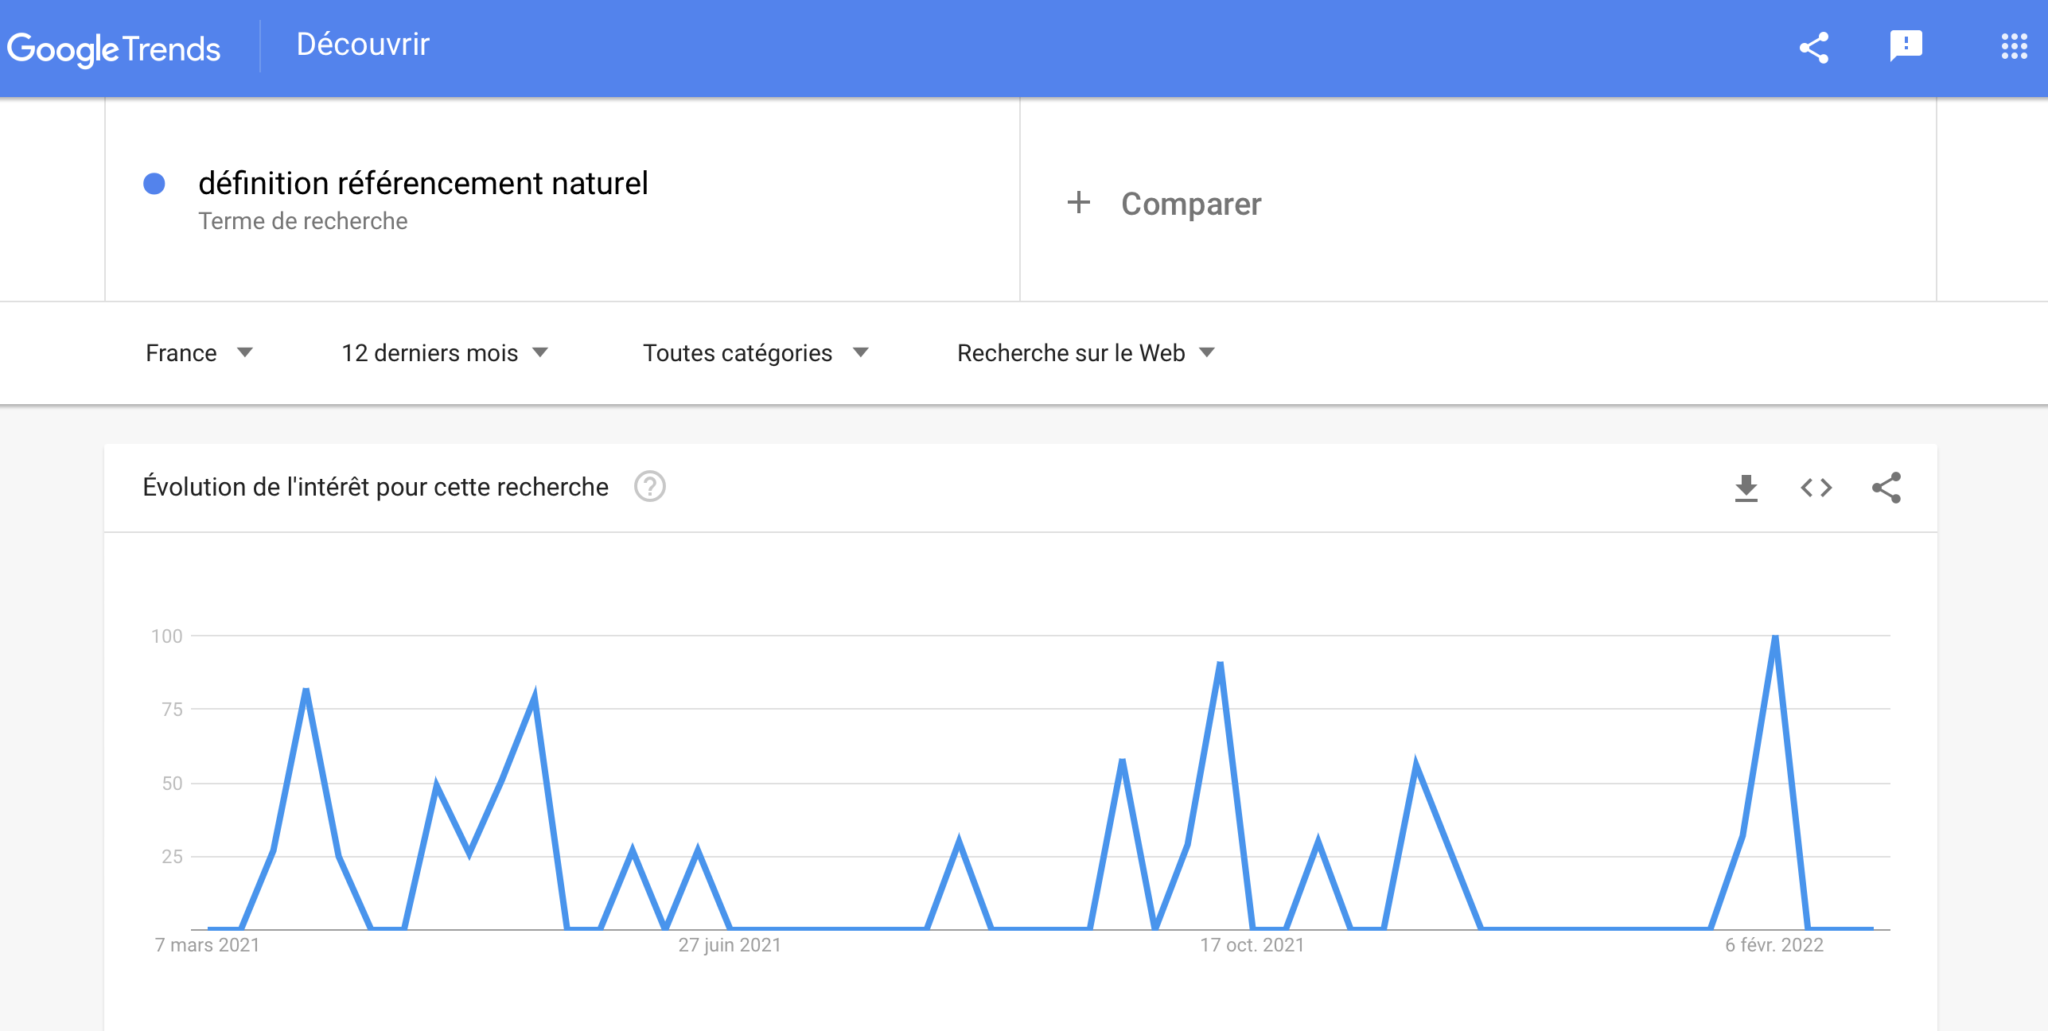Click the Google Trends logo

113,48
